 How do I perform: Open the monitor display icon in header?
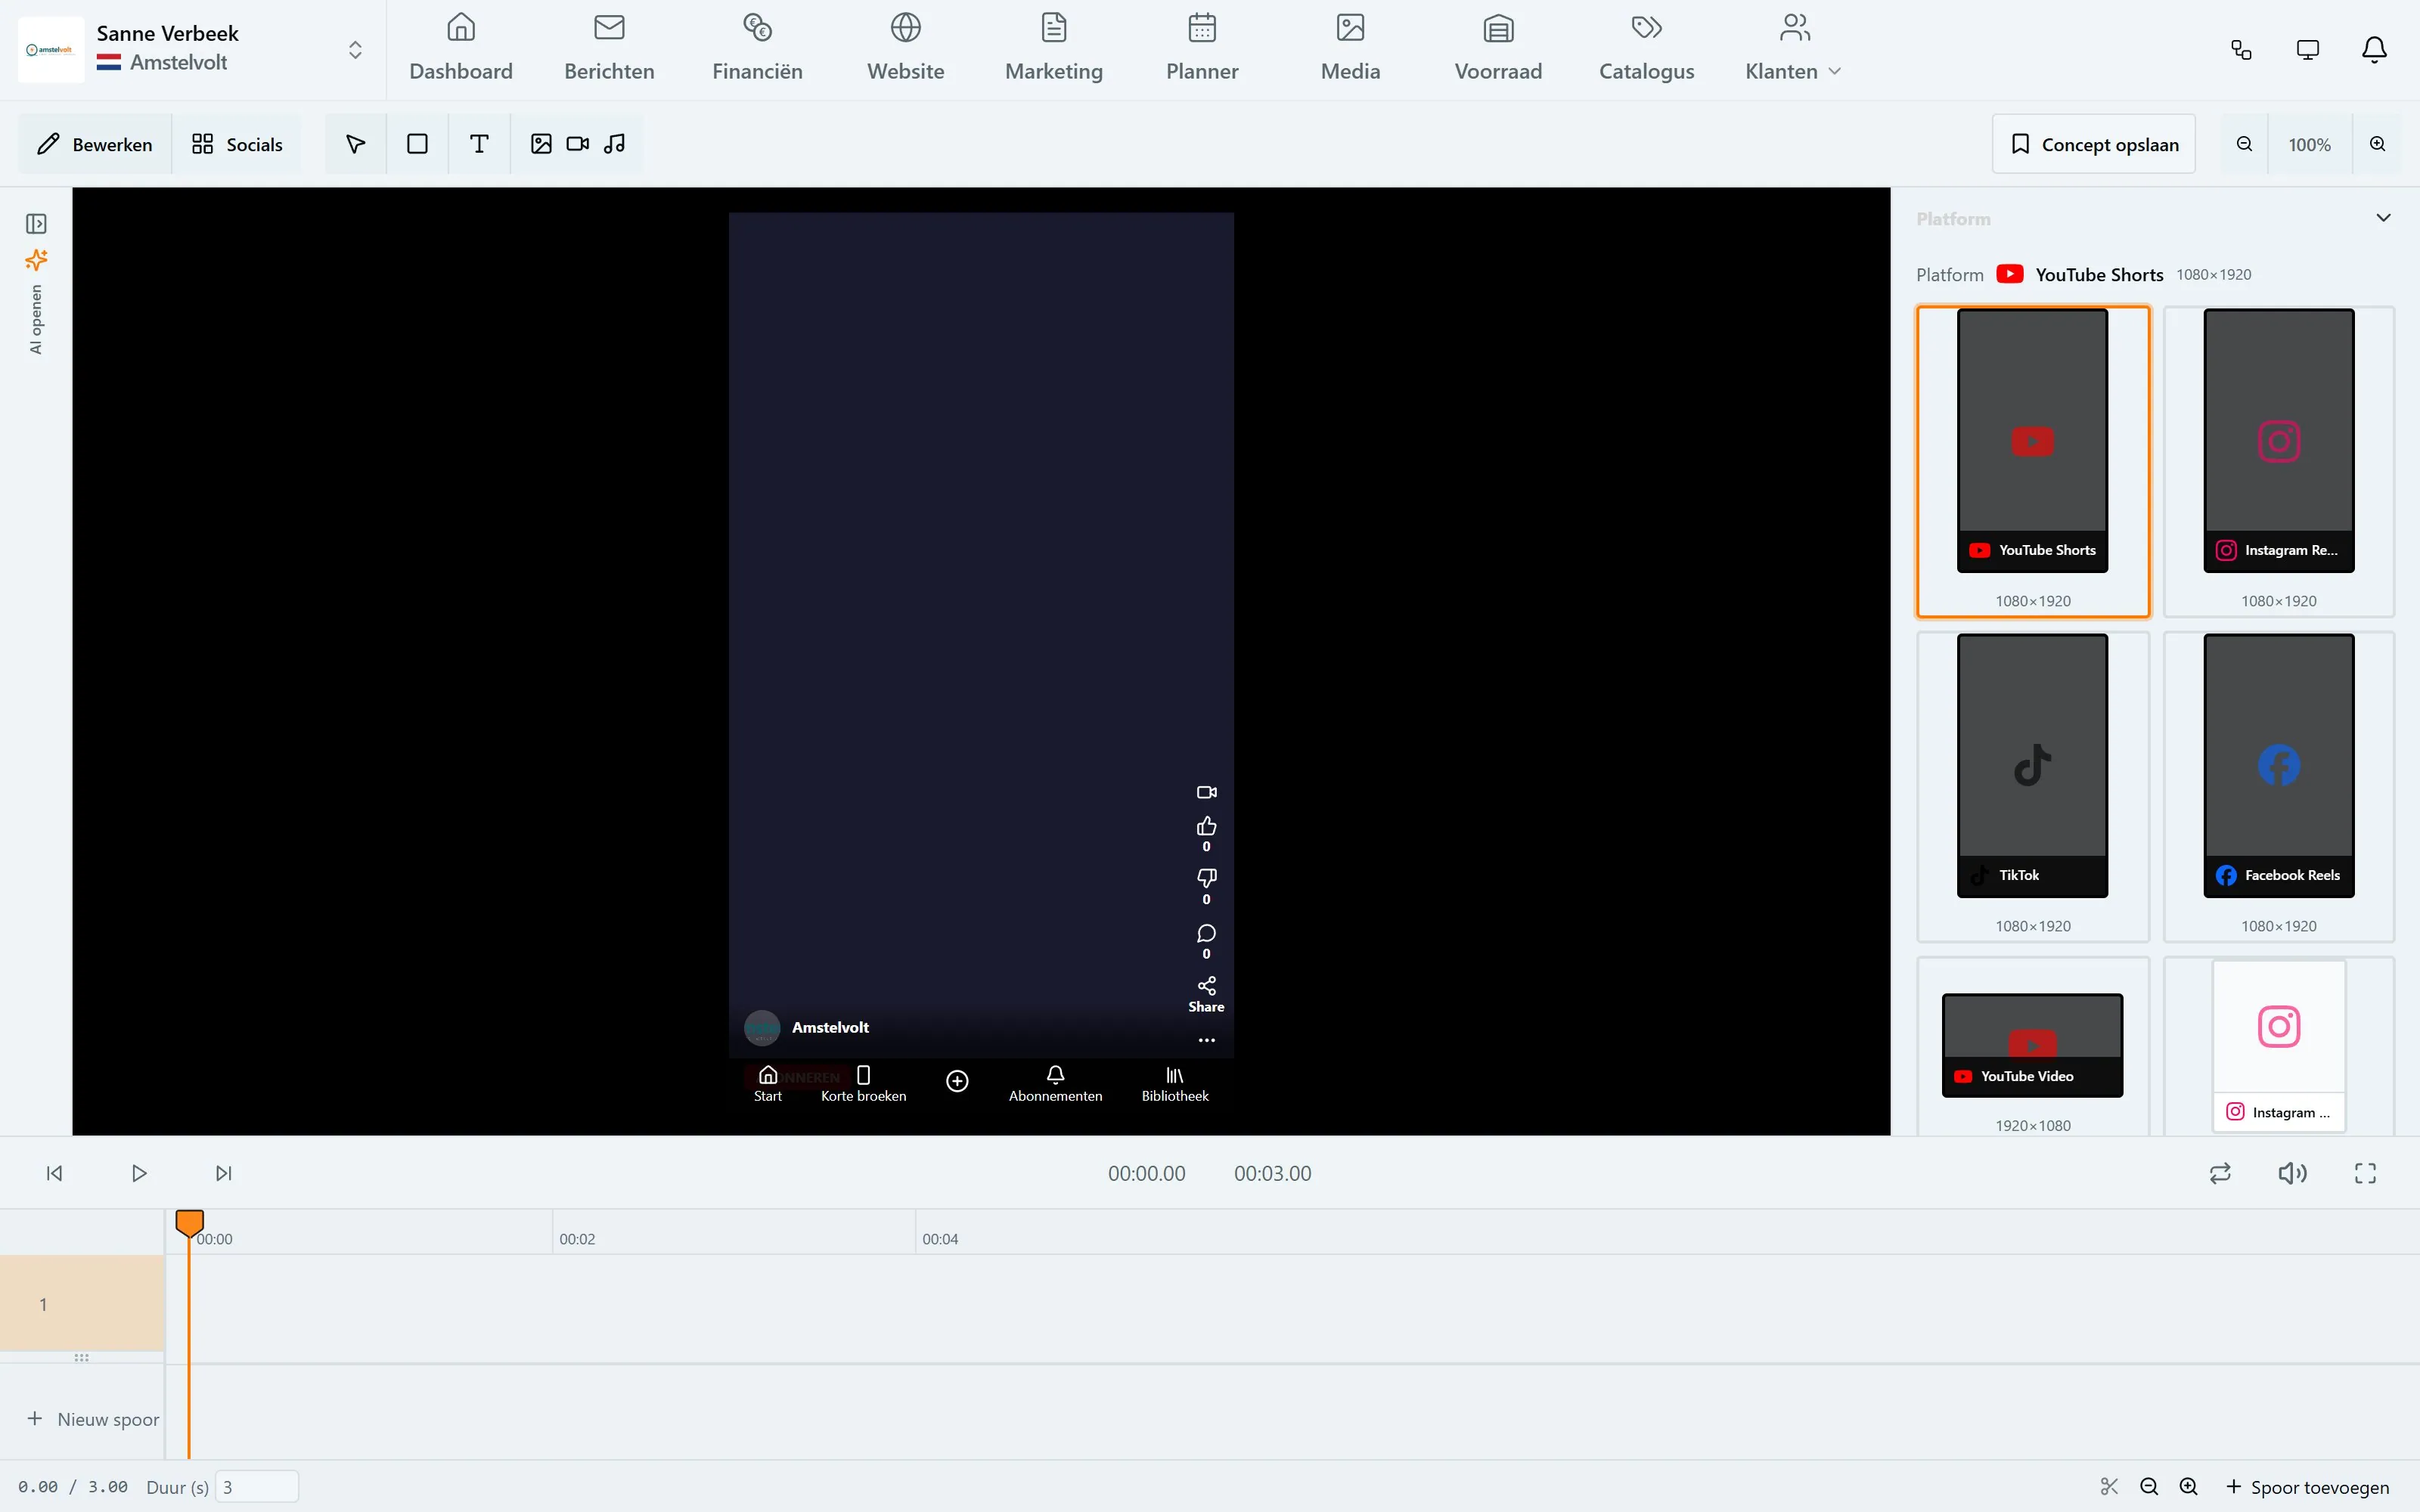pos(2308,50)
